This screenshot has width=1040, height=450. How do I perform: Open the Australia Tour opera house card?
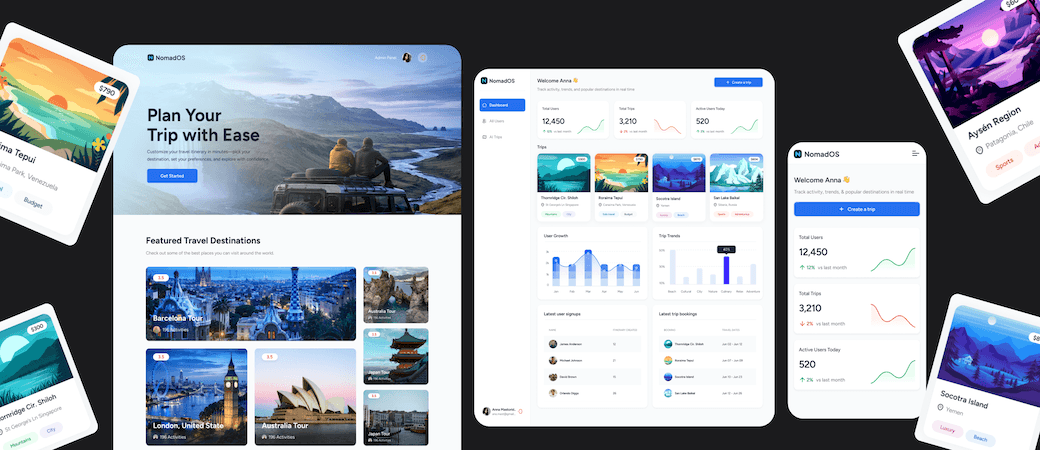coord(305,397)
